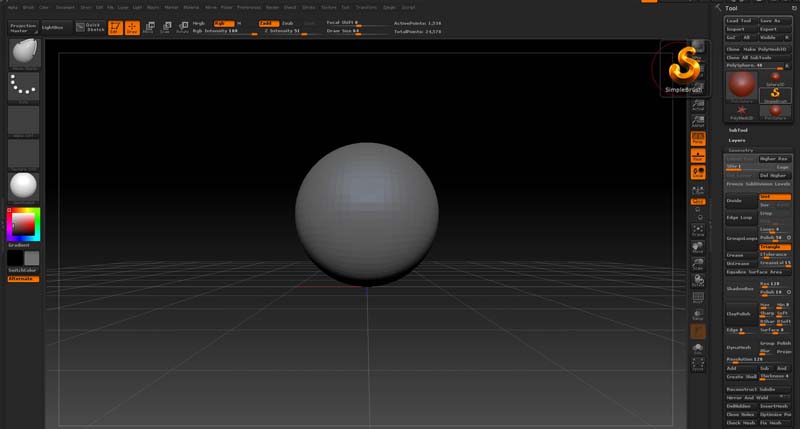Screen dimensions: 800x429
Task: Click the empty Texture slot
Action: pyautogui.click(x=24, y=155)
